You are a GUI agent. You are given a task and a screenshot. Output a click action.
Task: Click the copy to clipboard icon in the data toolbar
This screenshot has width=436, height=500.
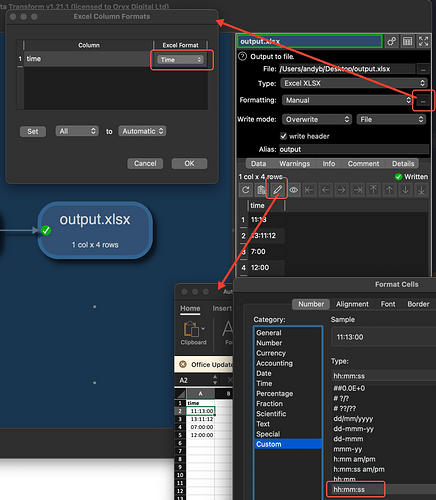(x=262, y=190)
